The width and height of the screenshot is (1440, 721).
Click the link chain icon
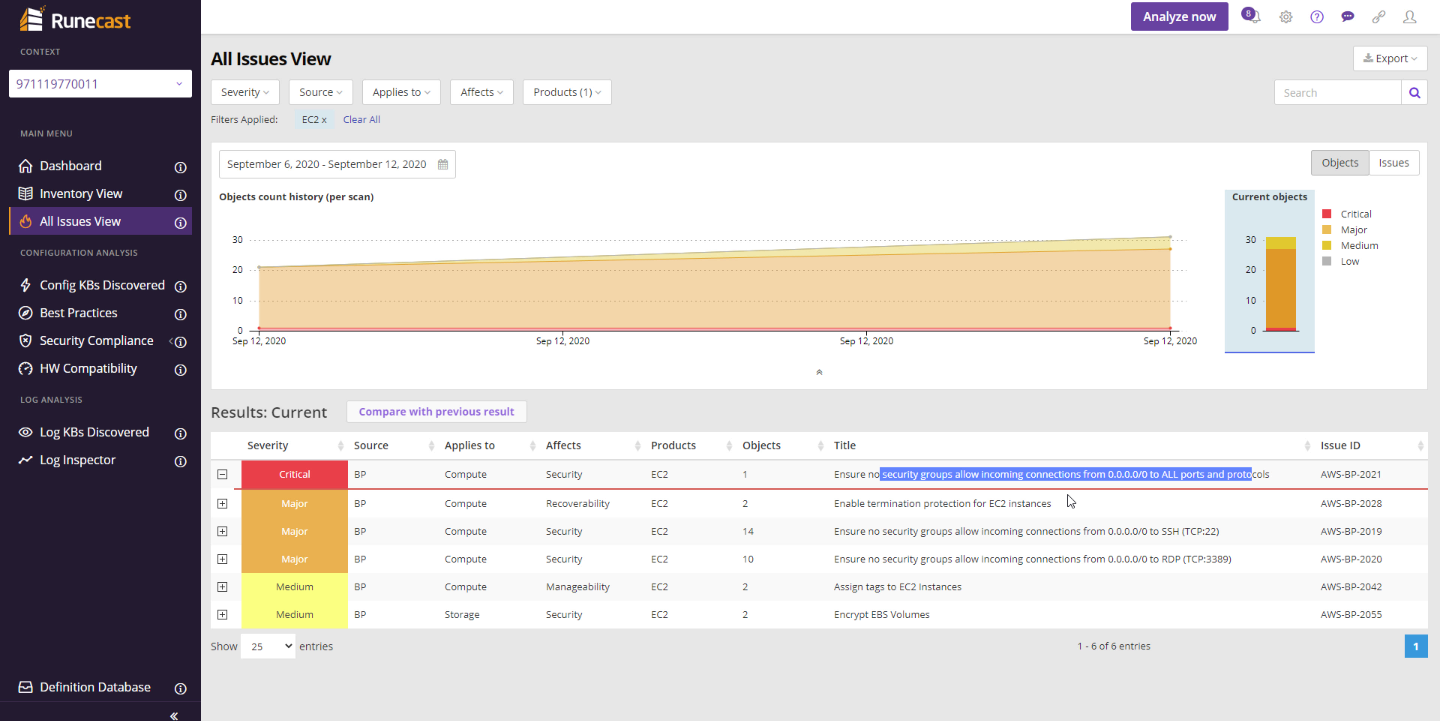1379,17
